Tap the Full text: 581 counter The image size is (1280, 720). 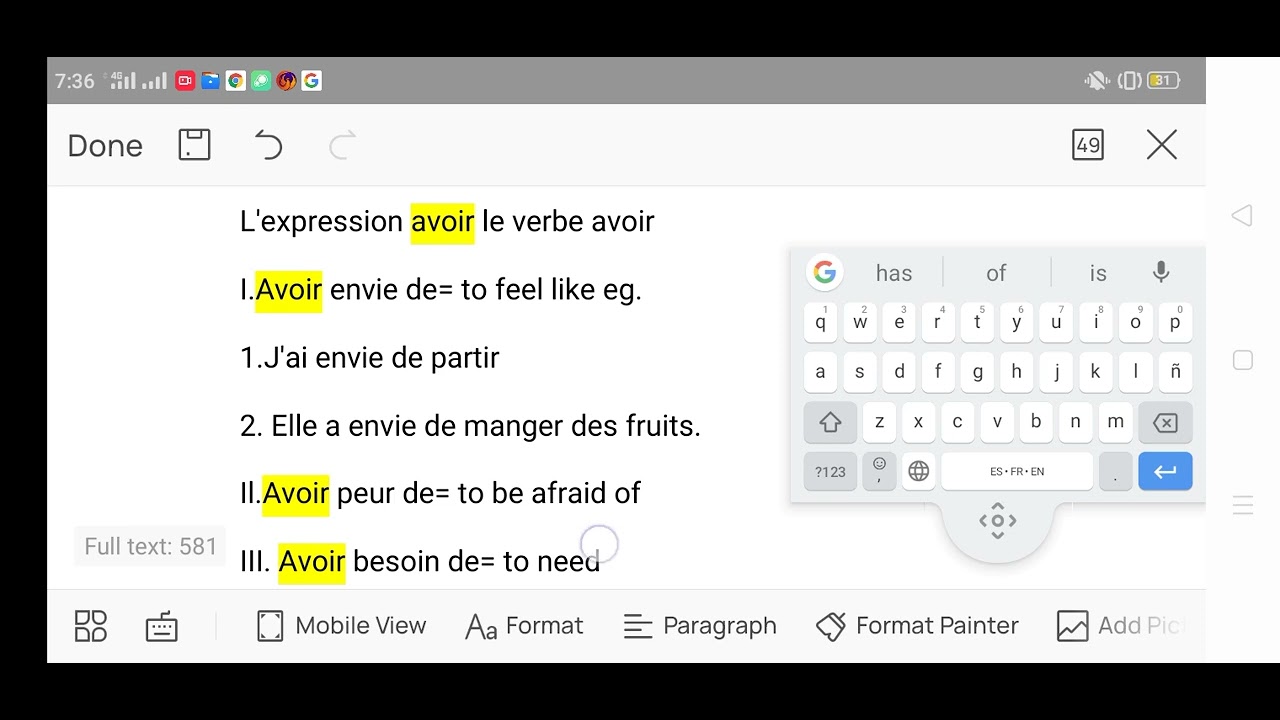(150, 547)
